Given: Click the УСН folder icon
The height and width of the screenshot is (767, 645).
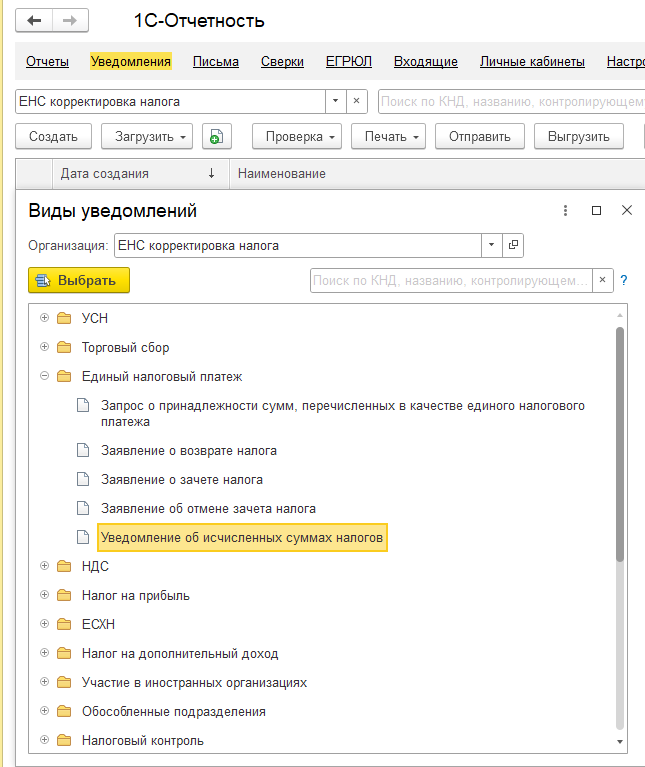Looking at the screenshot, I should point(64,318).
